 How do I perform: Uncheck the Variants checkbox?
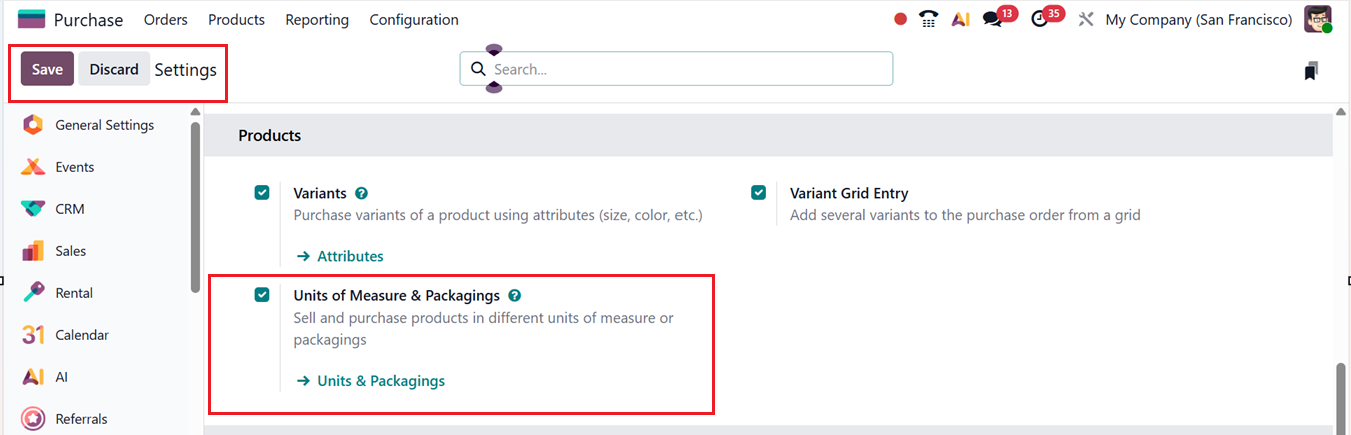coord(262,193)
